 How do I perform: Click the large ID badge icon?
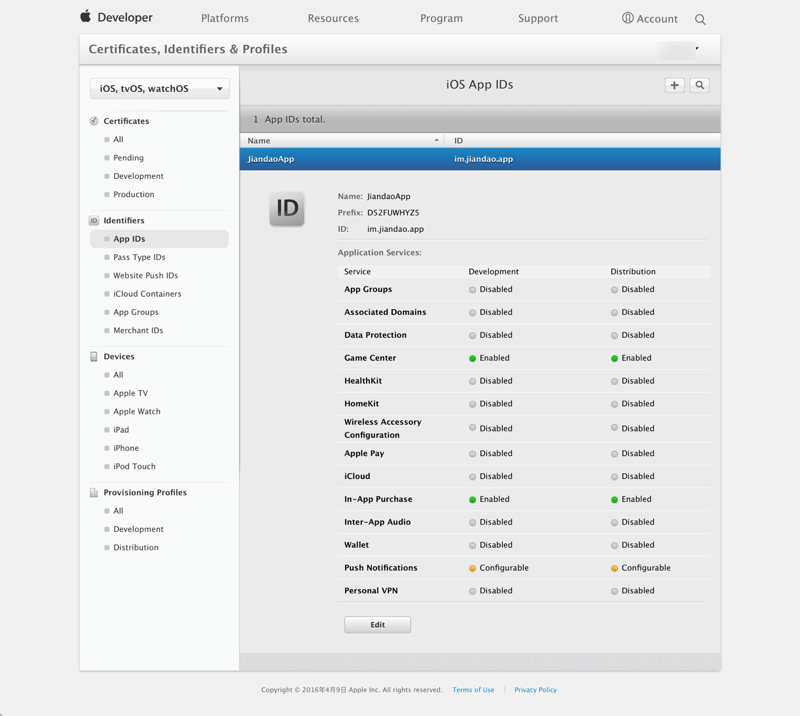click(287, 209)
